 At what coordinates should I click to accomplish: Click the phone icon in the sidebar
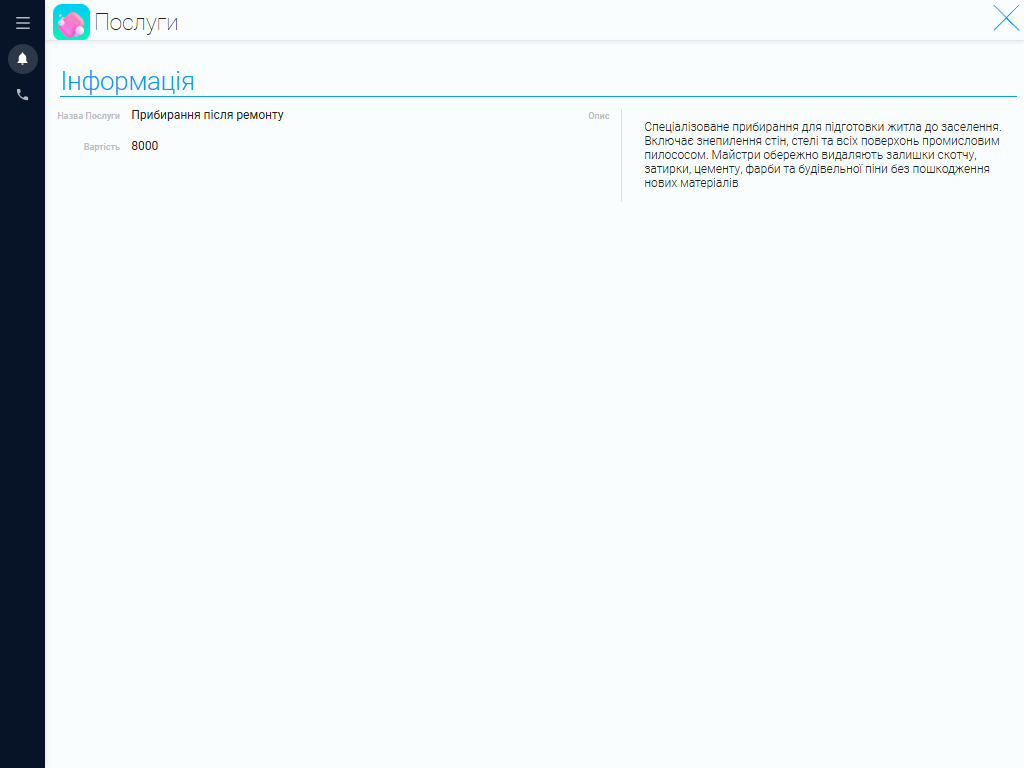click(x=22, y=95)
